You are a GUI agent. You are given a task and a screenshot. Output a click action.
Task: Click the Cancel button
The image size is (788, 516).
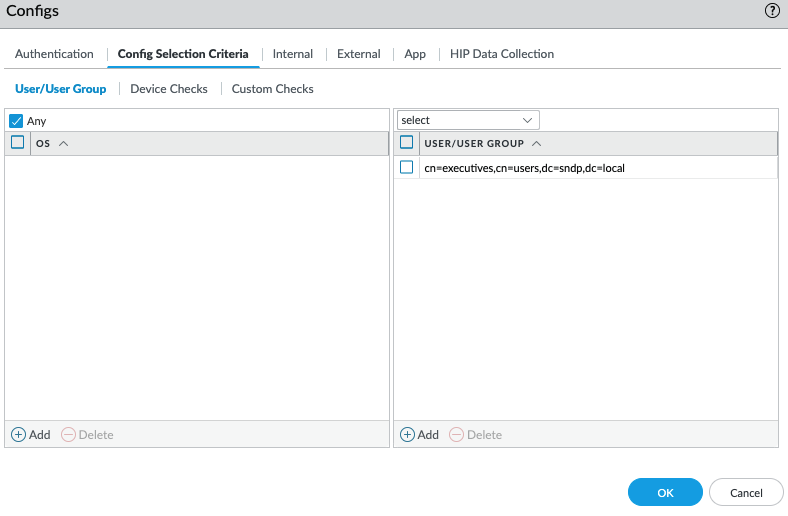[746, 492]
